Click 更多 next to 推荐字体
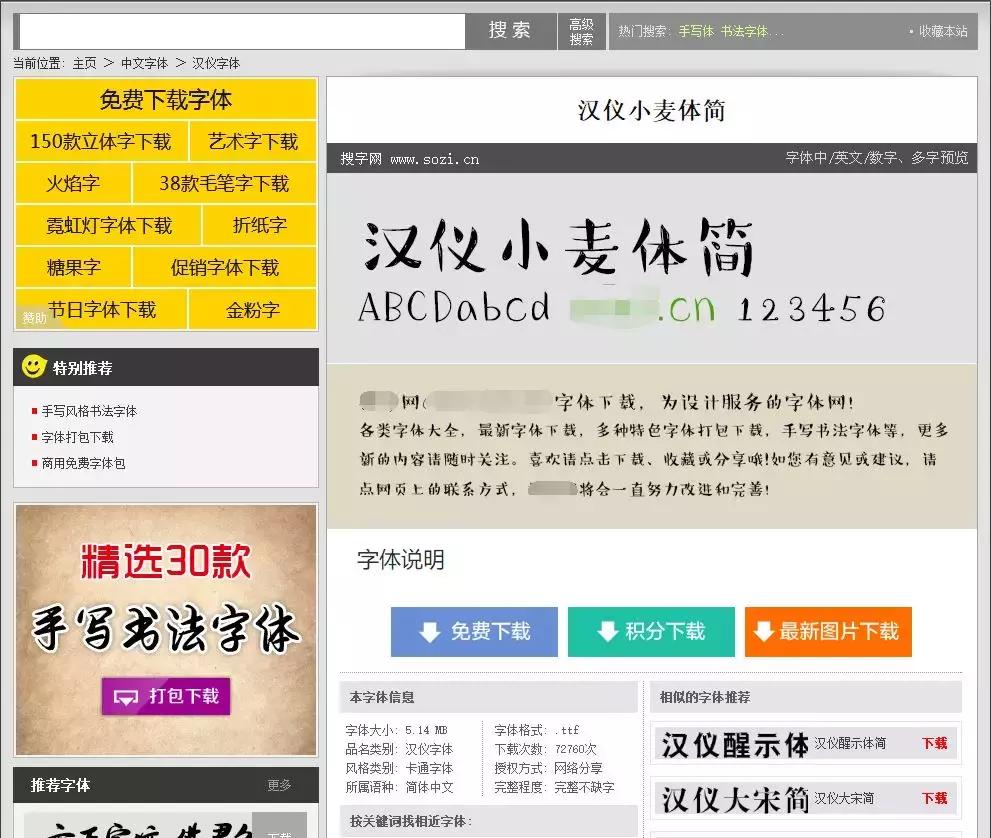Image resolution: width=991 pixels, height=838 pixels. (x=280, y=786)
